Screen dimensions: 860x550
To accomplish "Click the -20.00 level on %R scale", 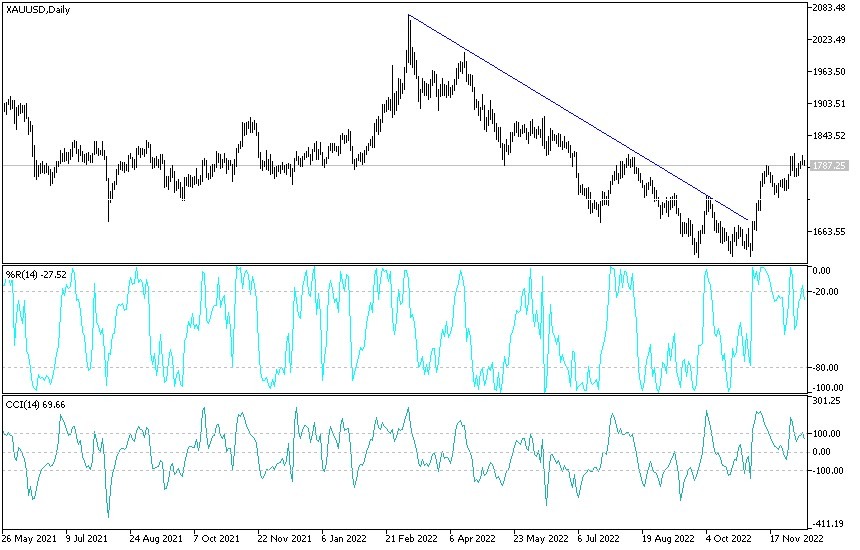I will pyautogui.click(x=825, y=292).
